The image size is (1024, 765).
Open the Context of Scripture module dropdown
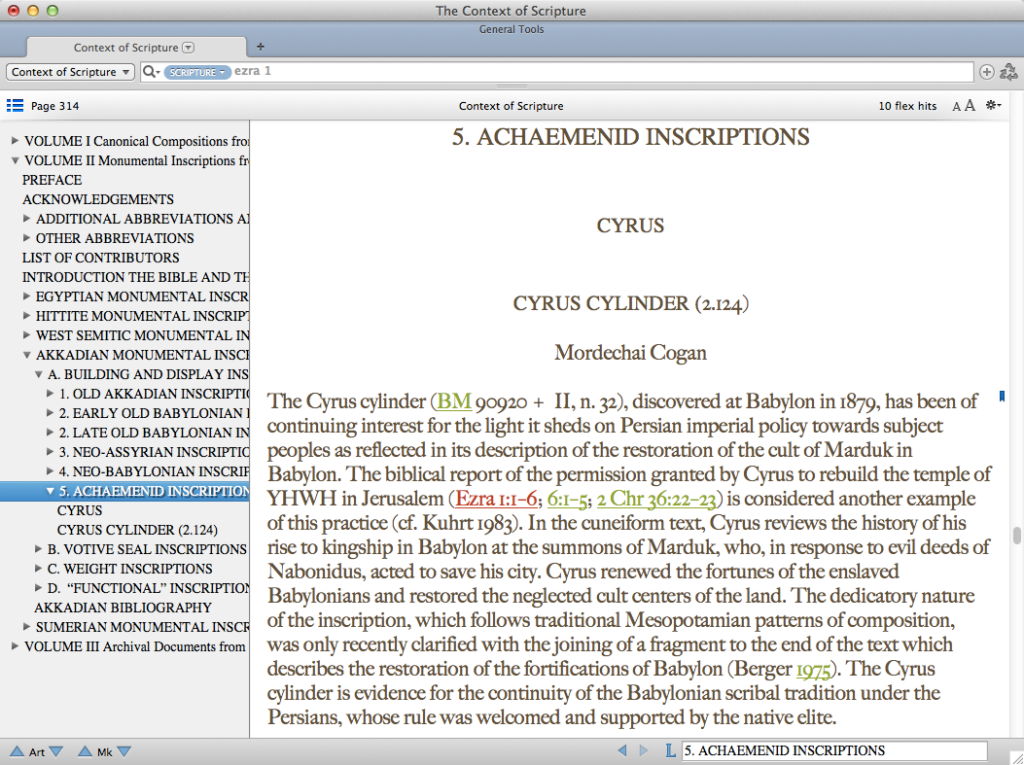70,72
